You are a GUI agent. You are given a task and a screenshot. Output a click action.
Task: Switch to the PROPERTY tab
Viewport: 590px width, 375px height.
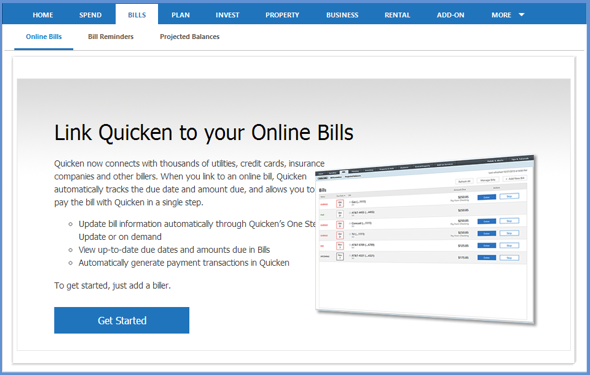click(282, 15)
